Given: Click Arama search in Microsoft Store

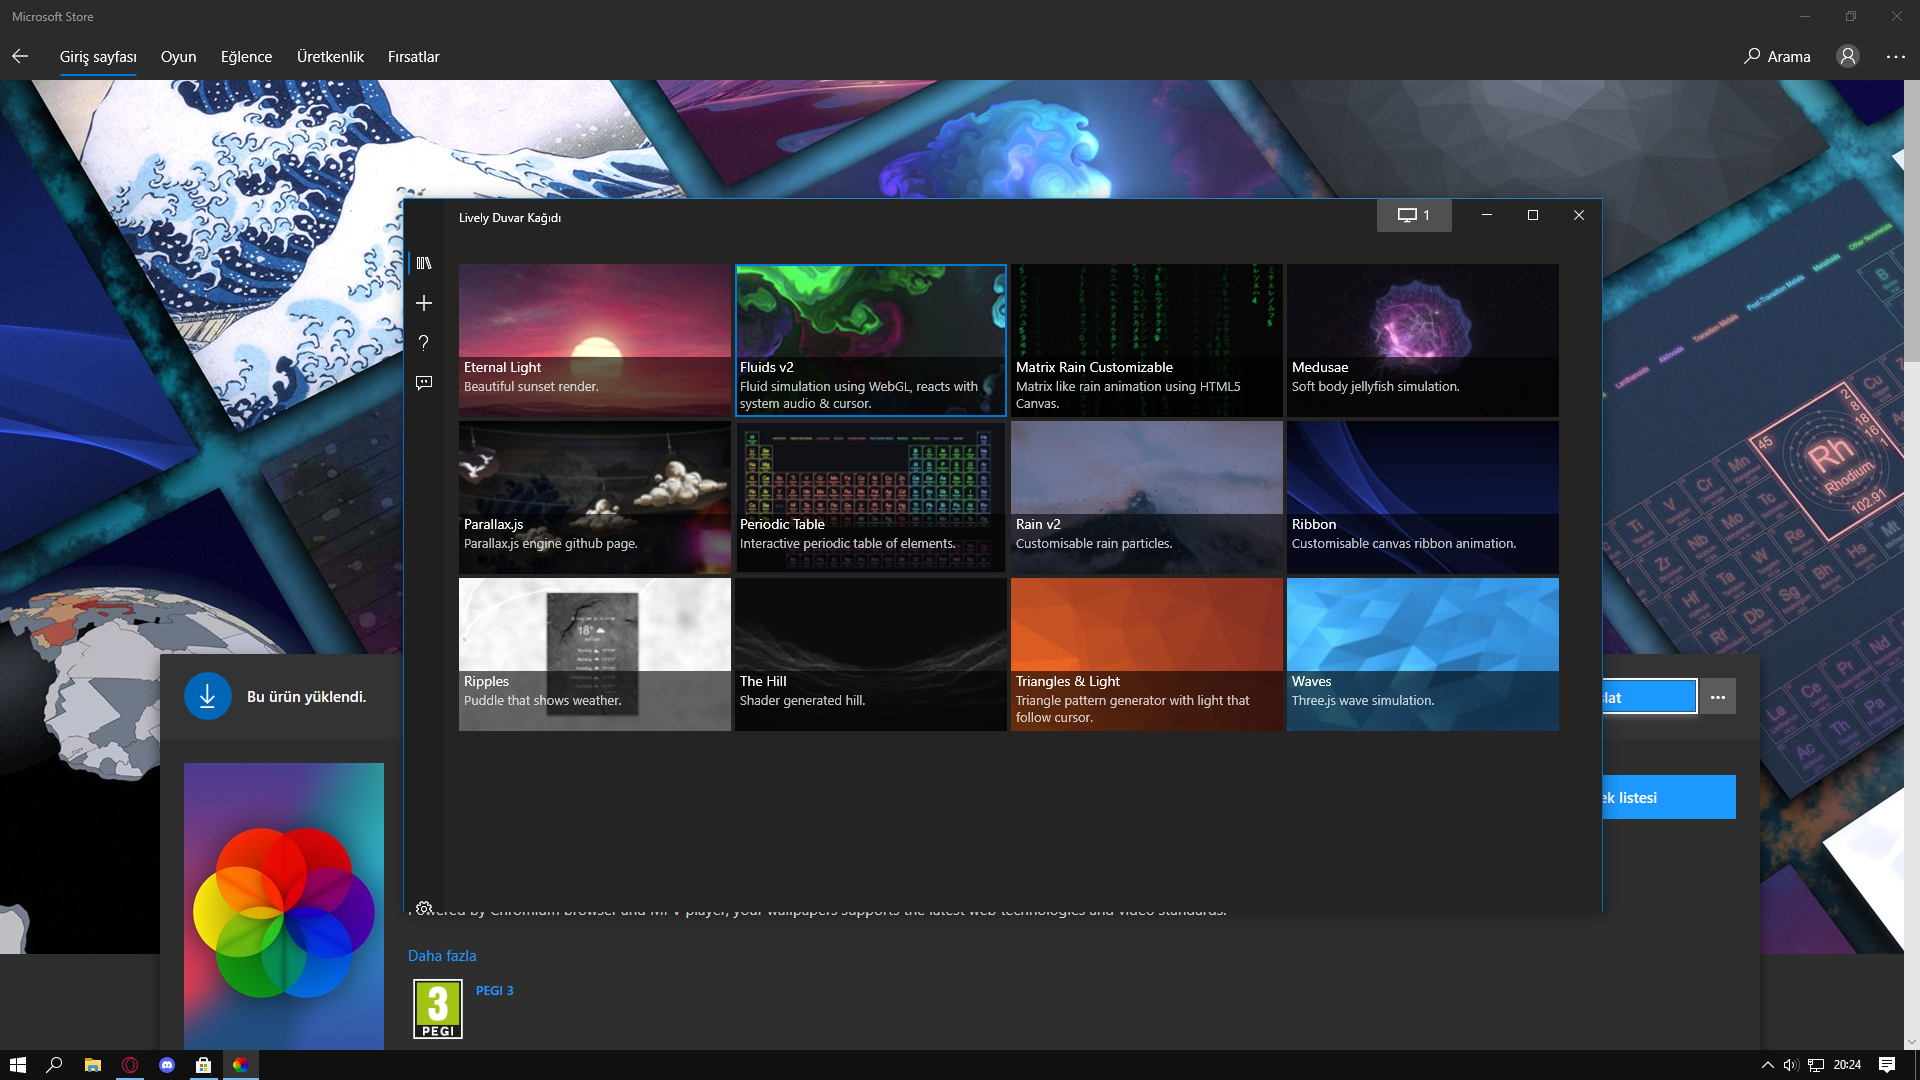Looking at the screenshot, I should (x=1777, y=57).
